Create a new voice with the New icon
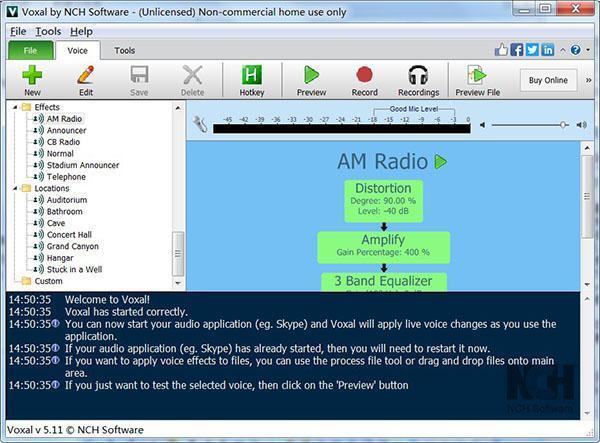 32,75
